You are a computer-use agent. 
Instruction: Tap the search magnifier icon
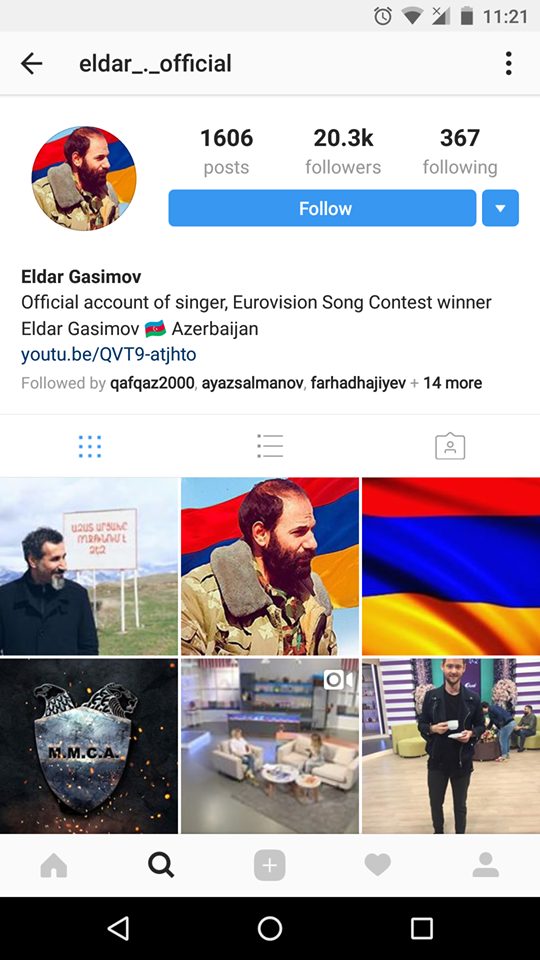click(x=161, y=865)
